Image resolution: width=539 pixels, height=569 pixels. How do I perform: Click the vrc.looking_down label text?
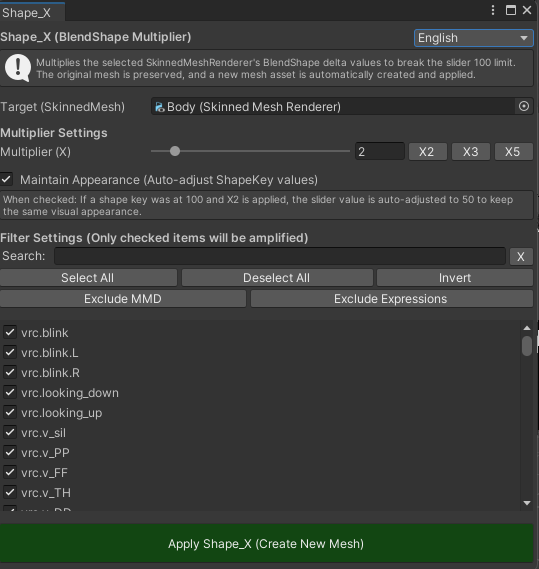click(70, 393)
